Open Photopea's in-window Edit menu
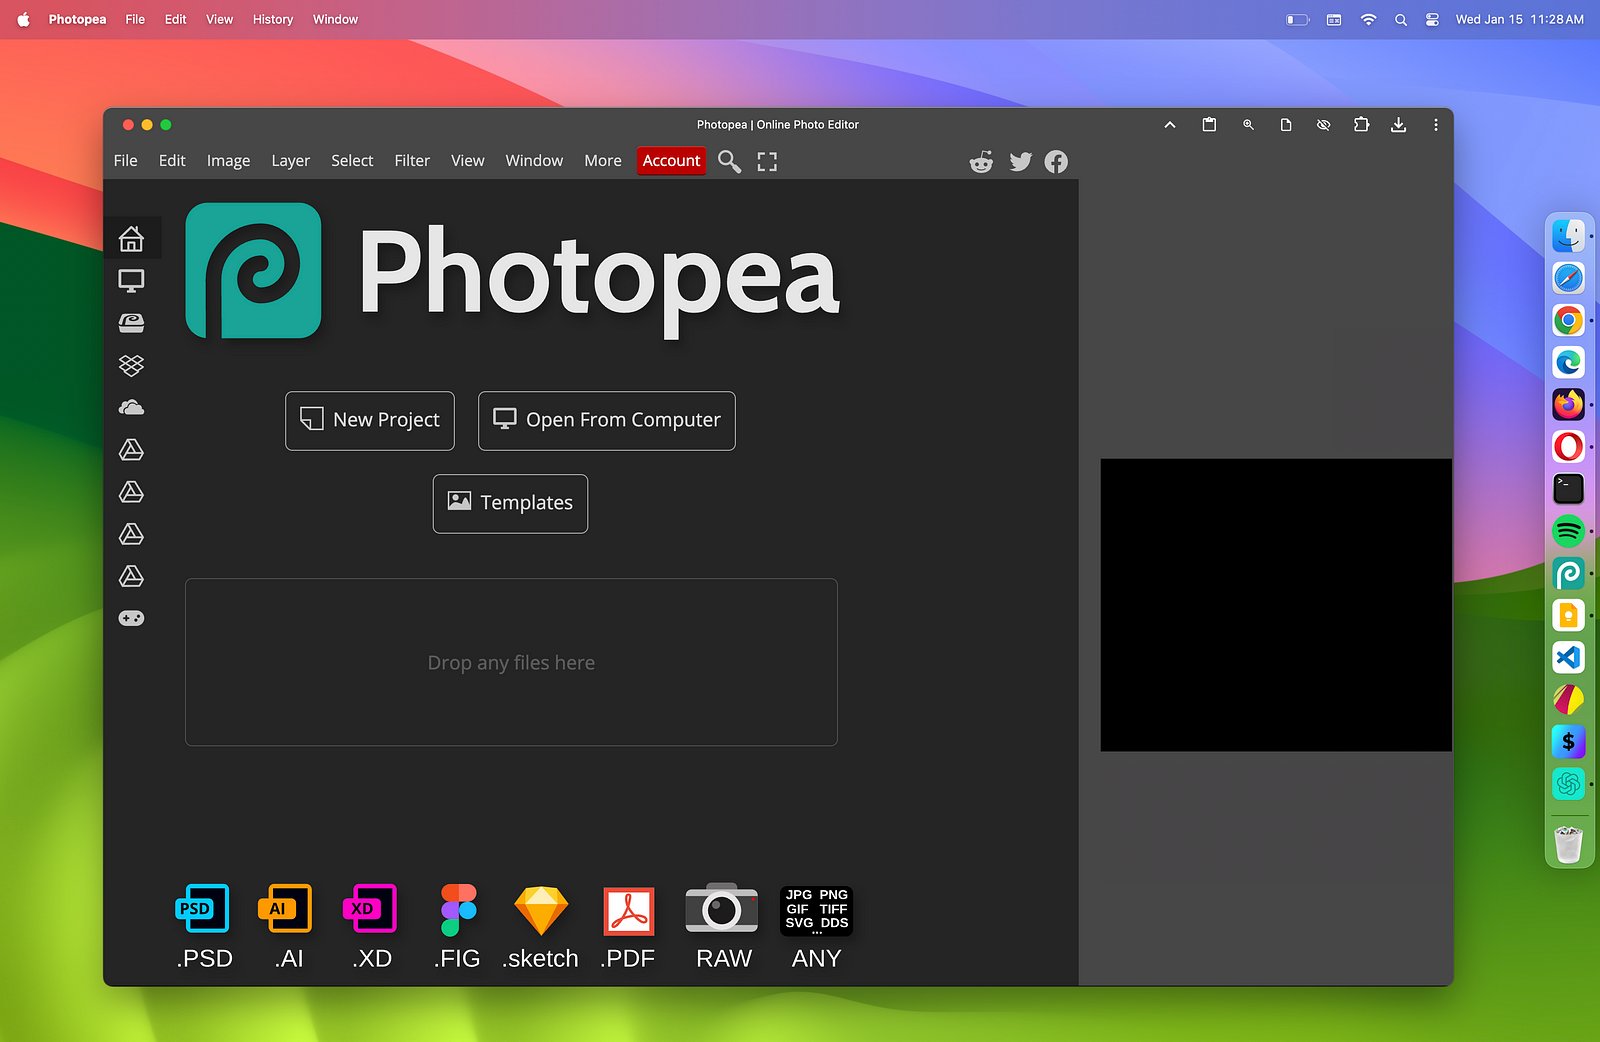This screenshot has height=1042, width=1600. [x=172, y=161]
